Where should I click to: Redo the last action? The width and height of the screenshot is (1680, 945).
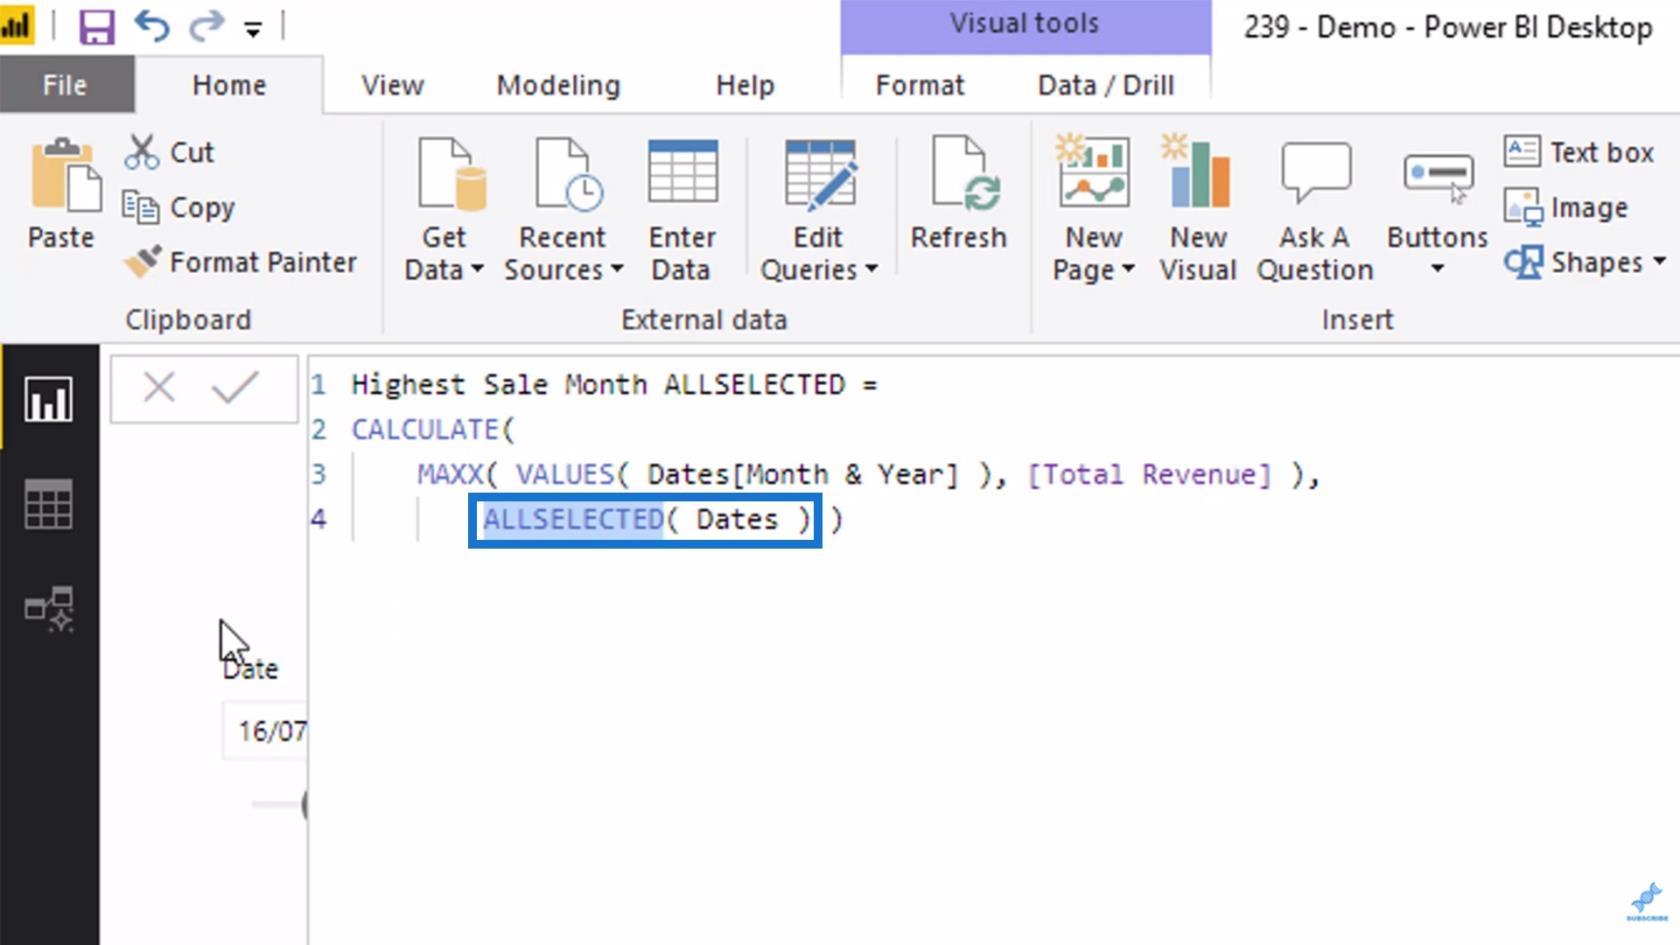[x=207, y=25]
